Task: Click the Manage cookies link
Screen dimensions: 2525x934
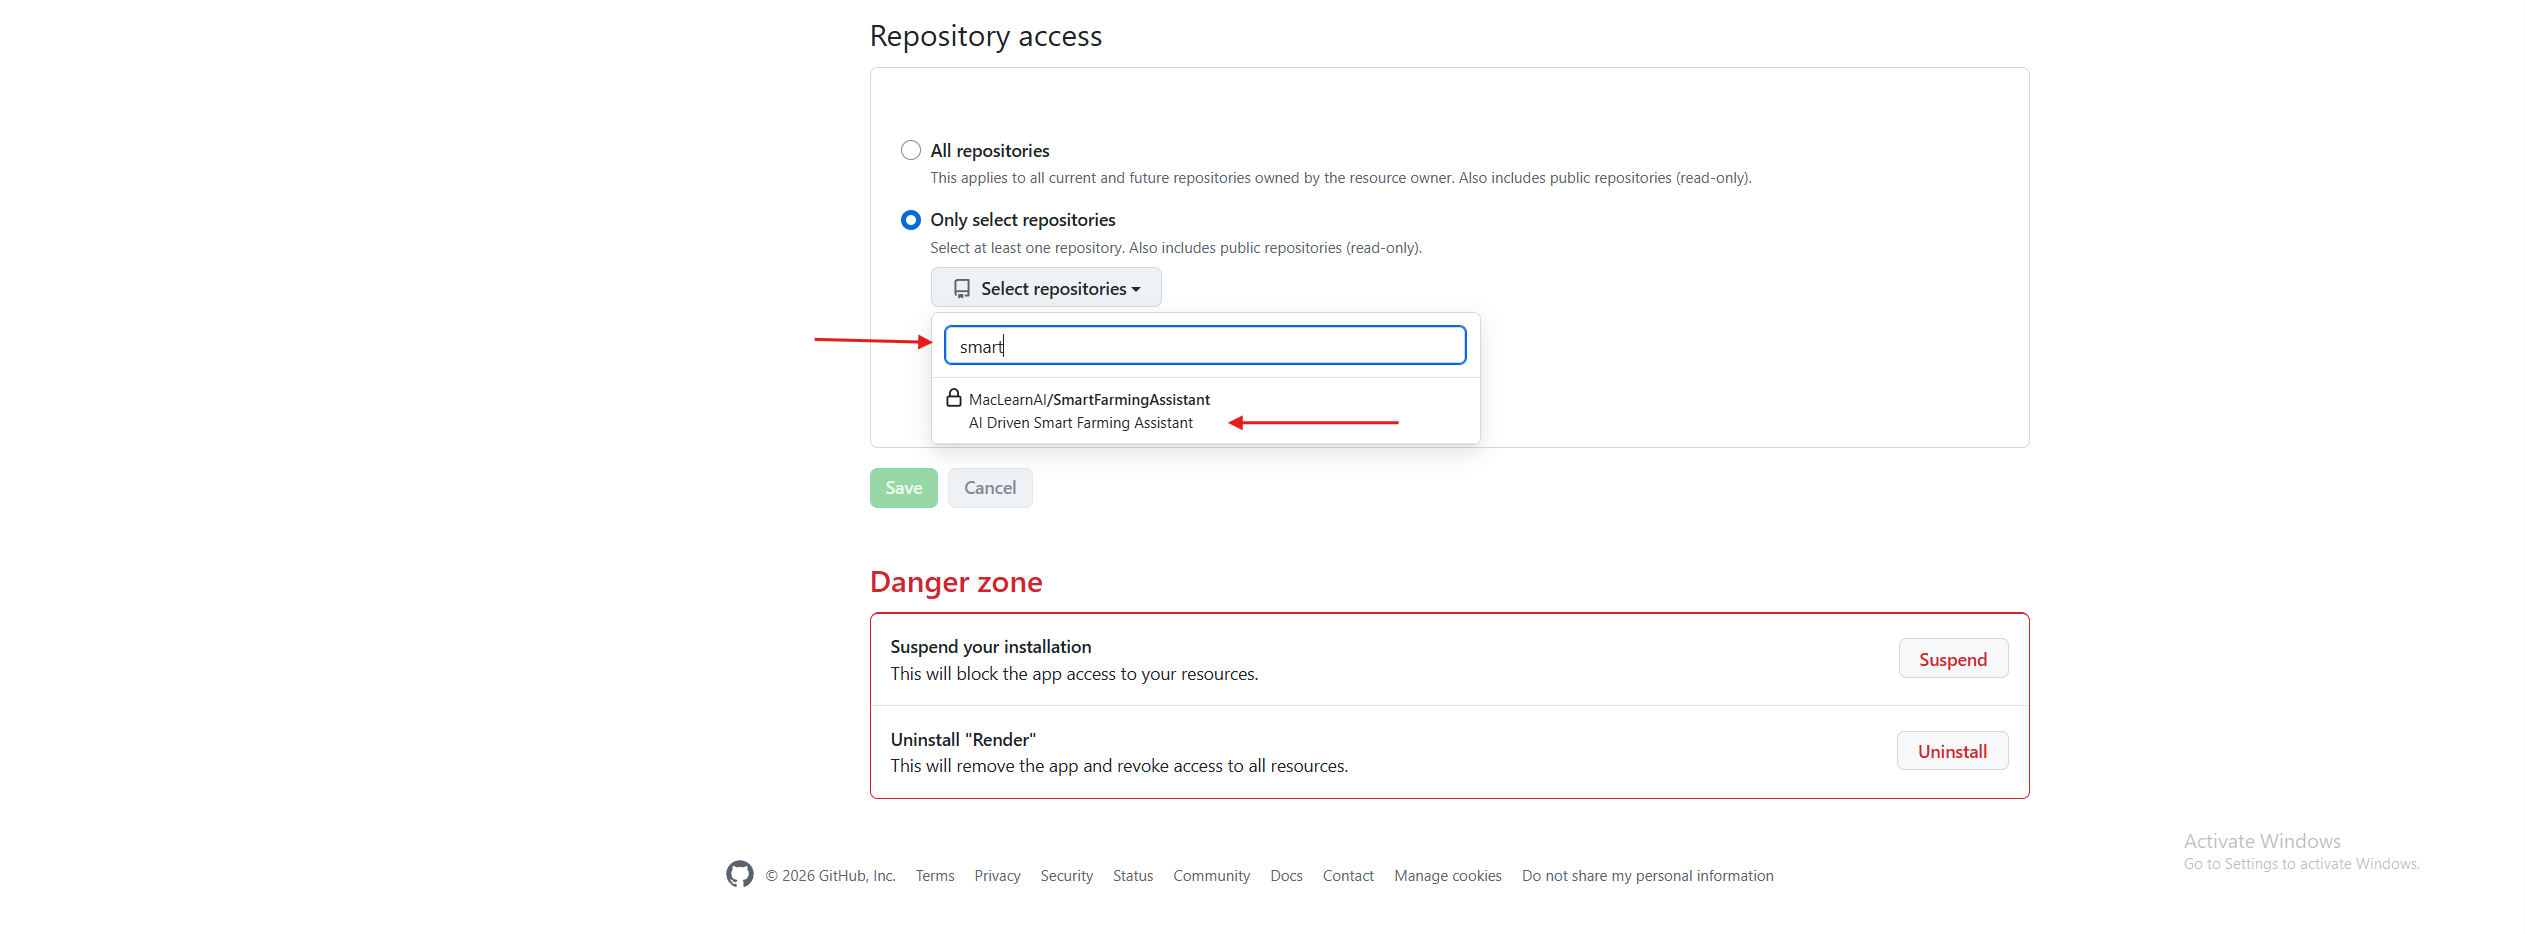Action: coord(1447,876)
